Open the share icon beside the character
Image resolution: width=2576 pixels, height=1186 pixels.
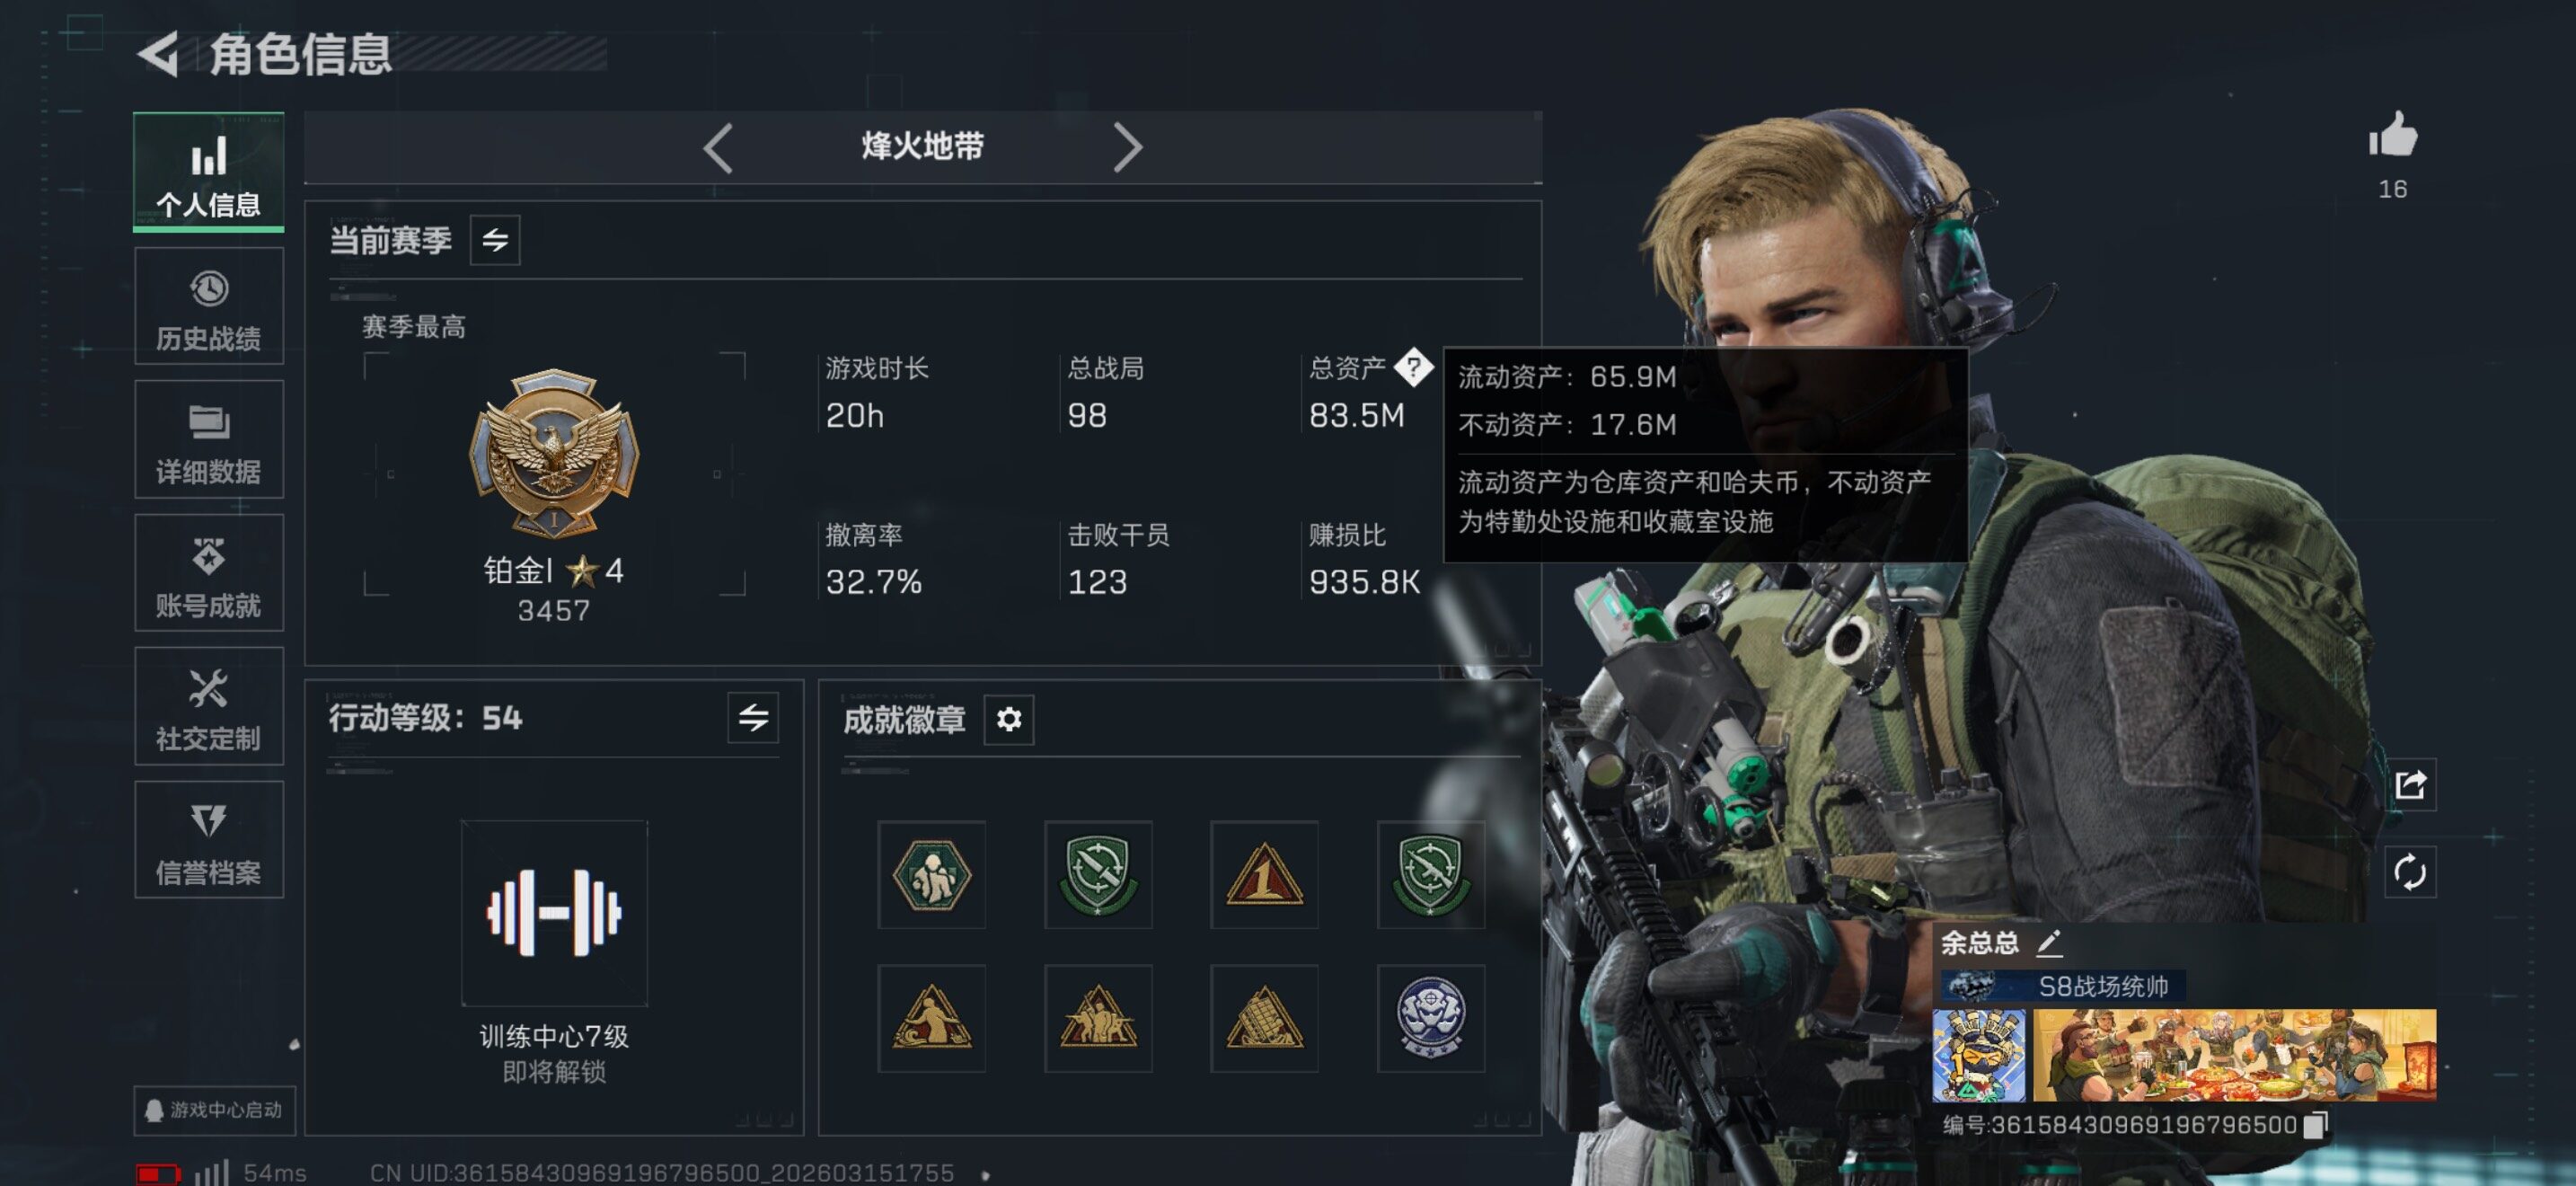click(x=2410, y=784)
